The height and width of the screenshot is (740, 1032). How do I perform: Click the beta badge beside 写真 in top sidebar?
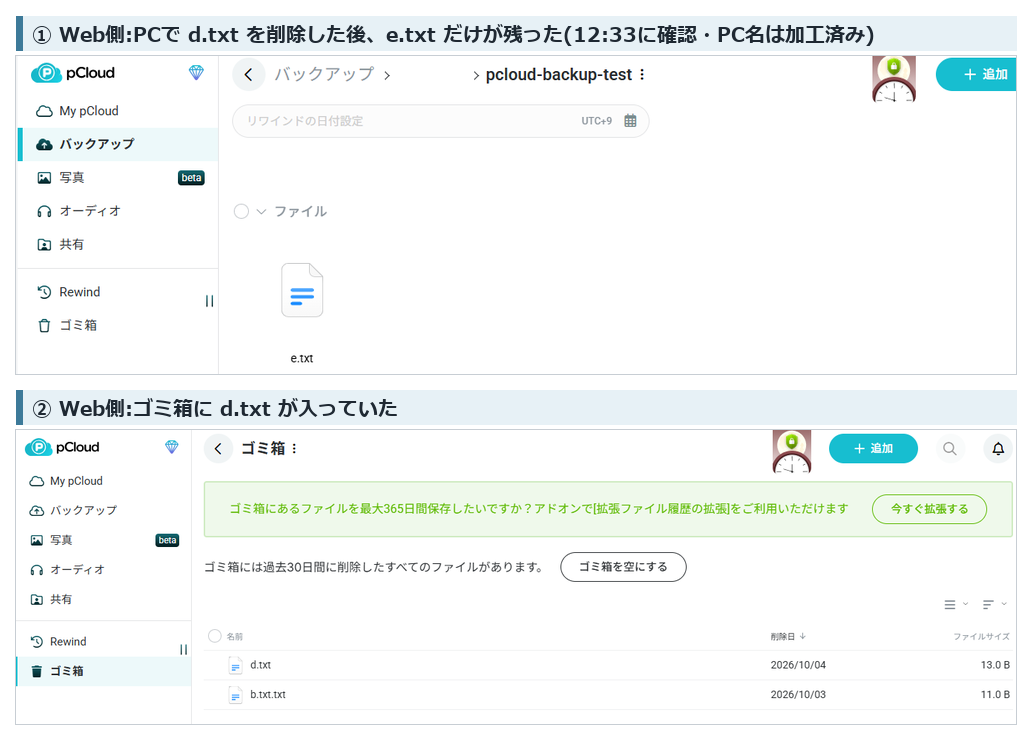[192, 178]
